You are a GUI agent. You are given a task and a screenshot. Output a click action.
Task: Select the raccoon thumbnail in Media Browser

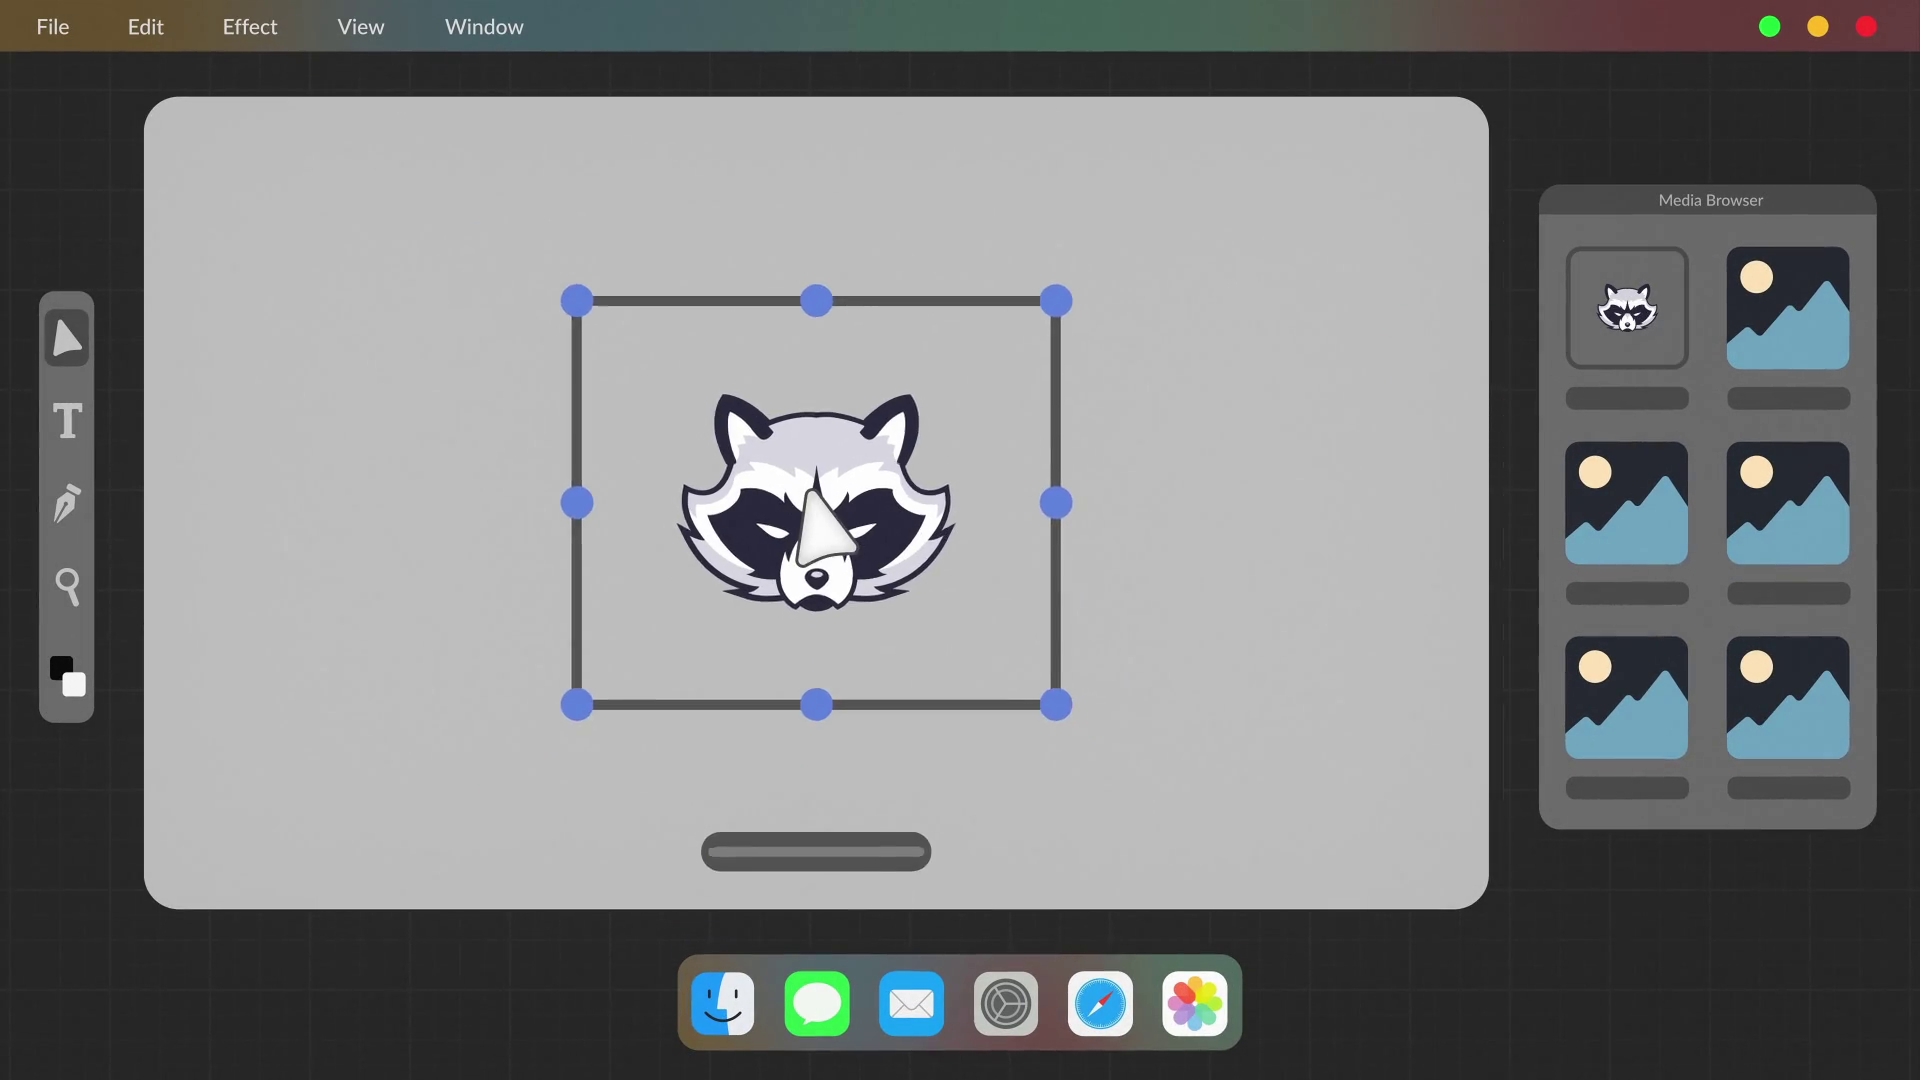point(1627,308)
